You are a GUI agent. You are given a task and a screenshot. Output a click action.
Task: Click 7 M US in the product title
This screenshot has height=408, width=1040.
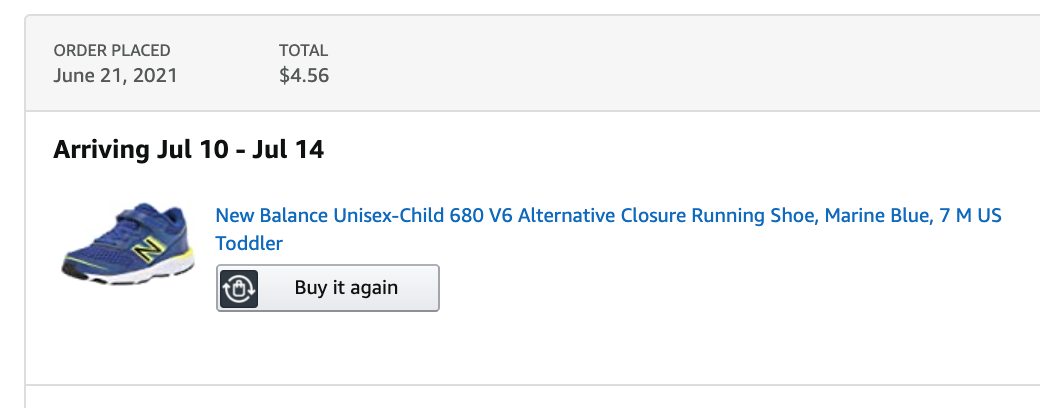(x=970, y=216)
